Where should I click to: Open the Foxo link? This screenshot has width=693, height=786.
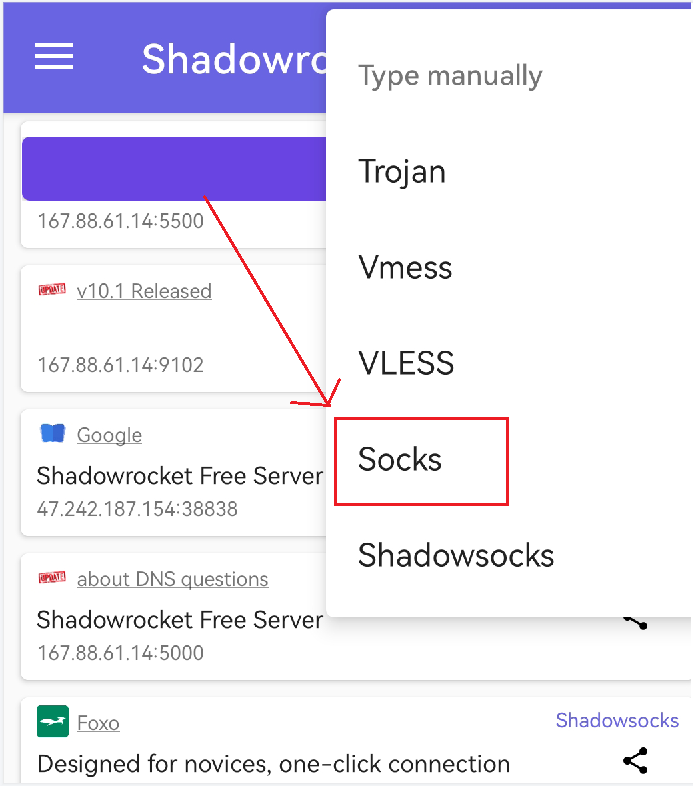pos(98,723)
